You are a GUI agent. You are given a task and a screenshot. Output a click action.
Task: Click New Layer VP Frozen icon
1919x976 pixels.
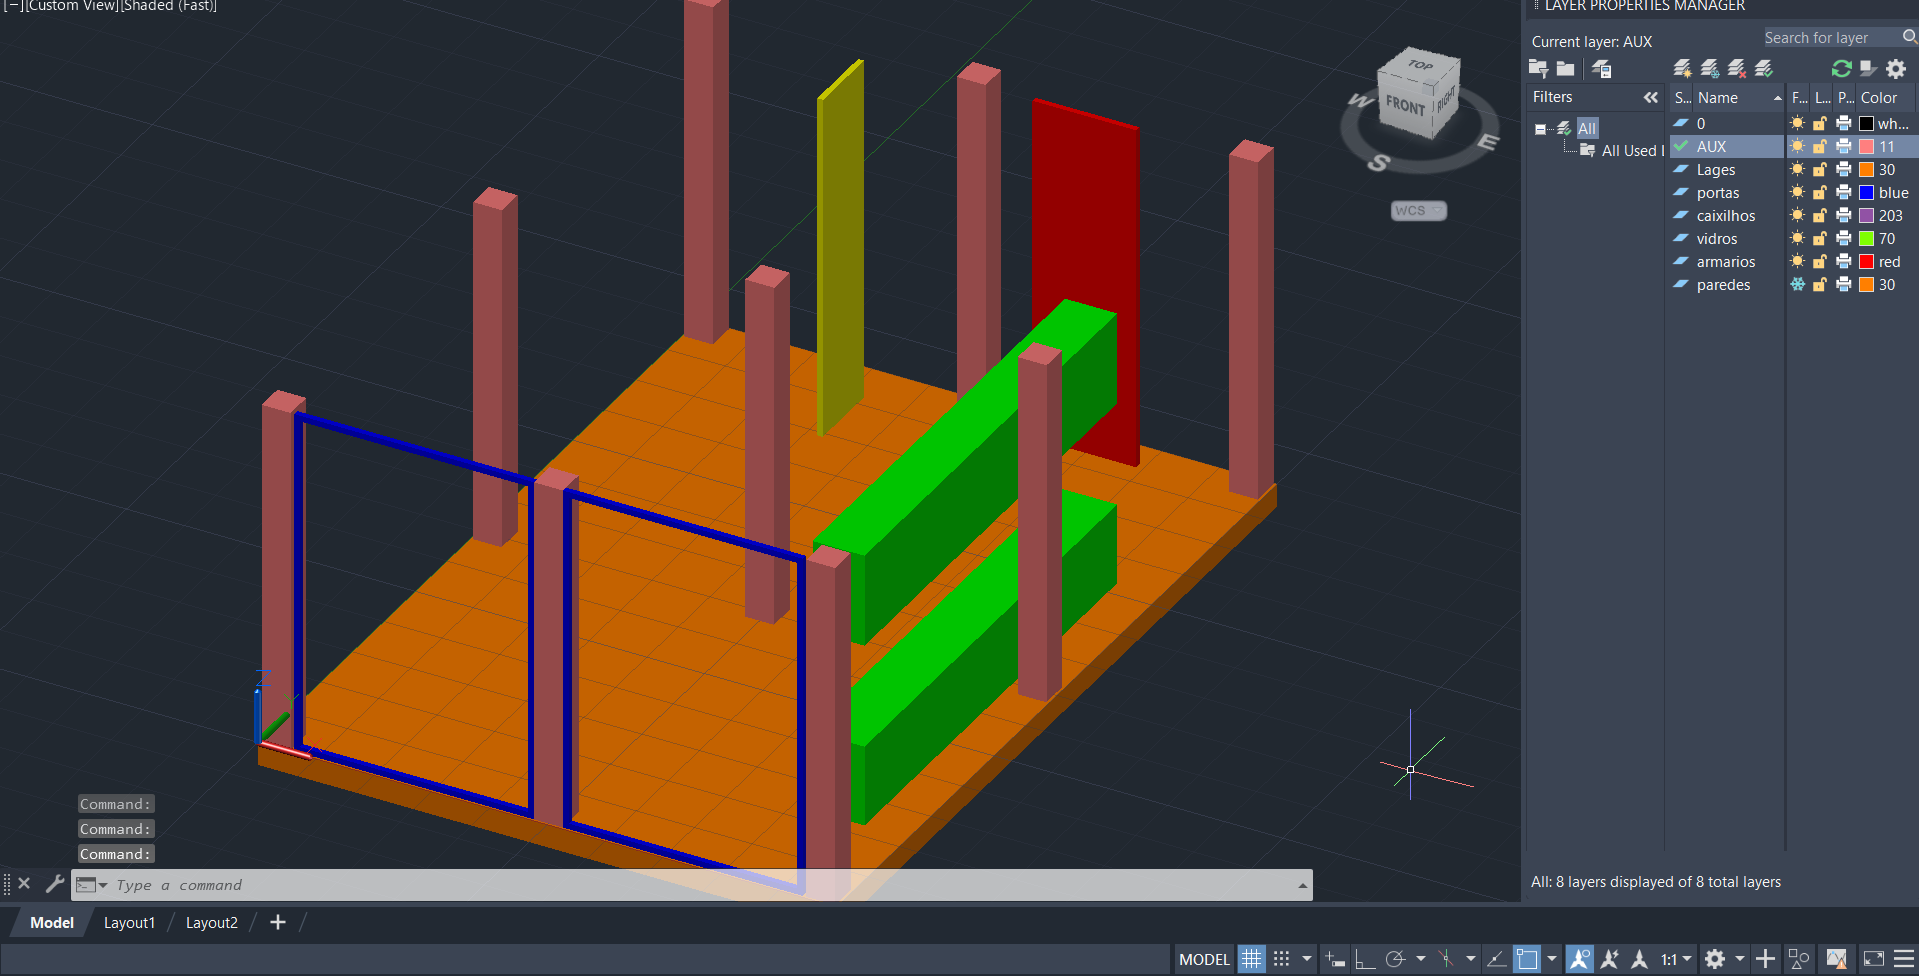[1710, 69]
